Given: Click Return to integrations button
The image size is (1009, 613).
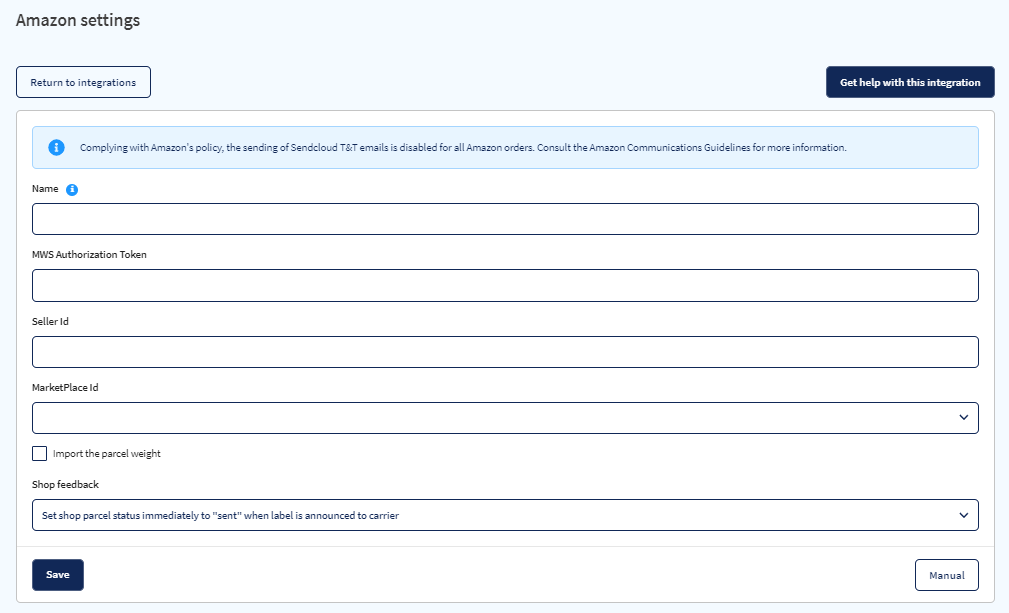Looking at the screenshot, I should (84, 82).
